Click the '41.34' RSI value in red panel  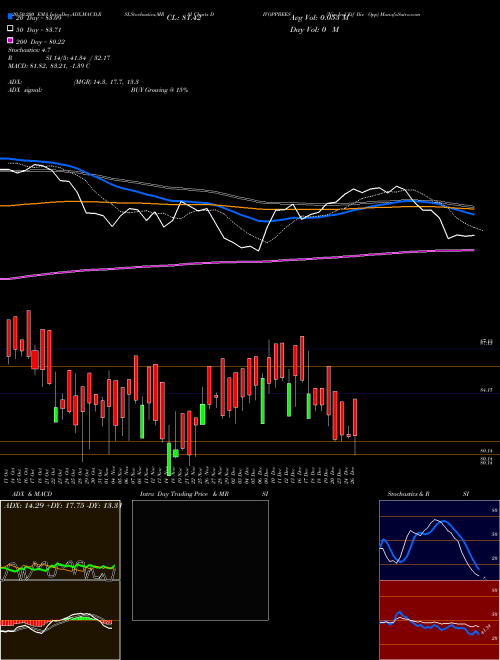486,629
